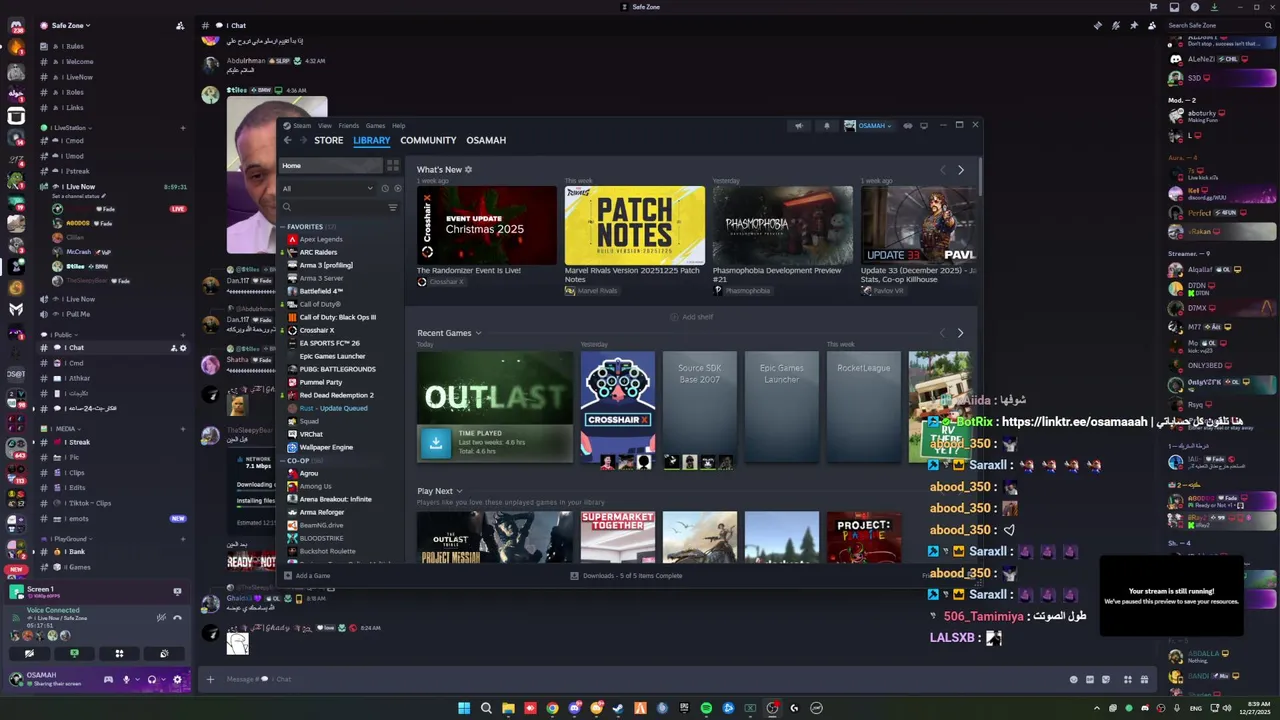Select Rust - Update Queued in Steam list

click(333, 408)
